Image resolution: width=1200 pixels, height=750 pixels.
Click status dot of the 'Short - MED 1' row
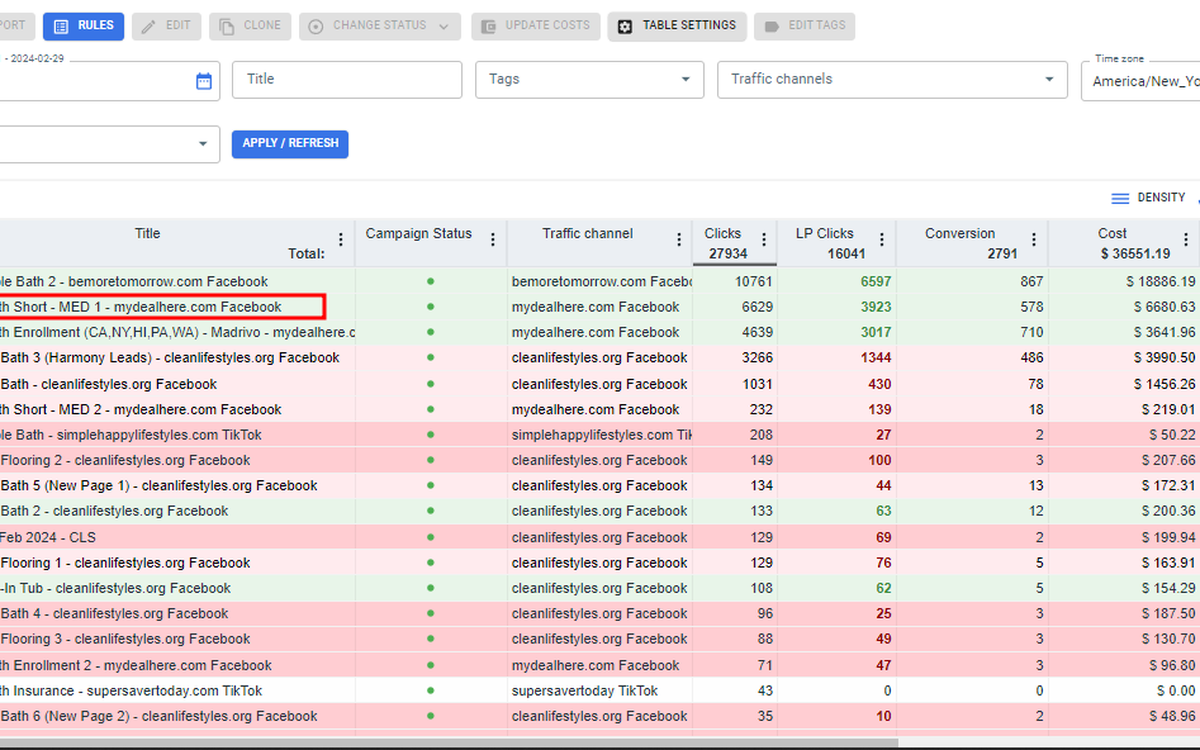pos(431,307)
